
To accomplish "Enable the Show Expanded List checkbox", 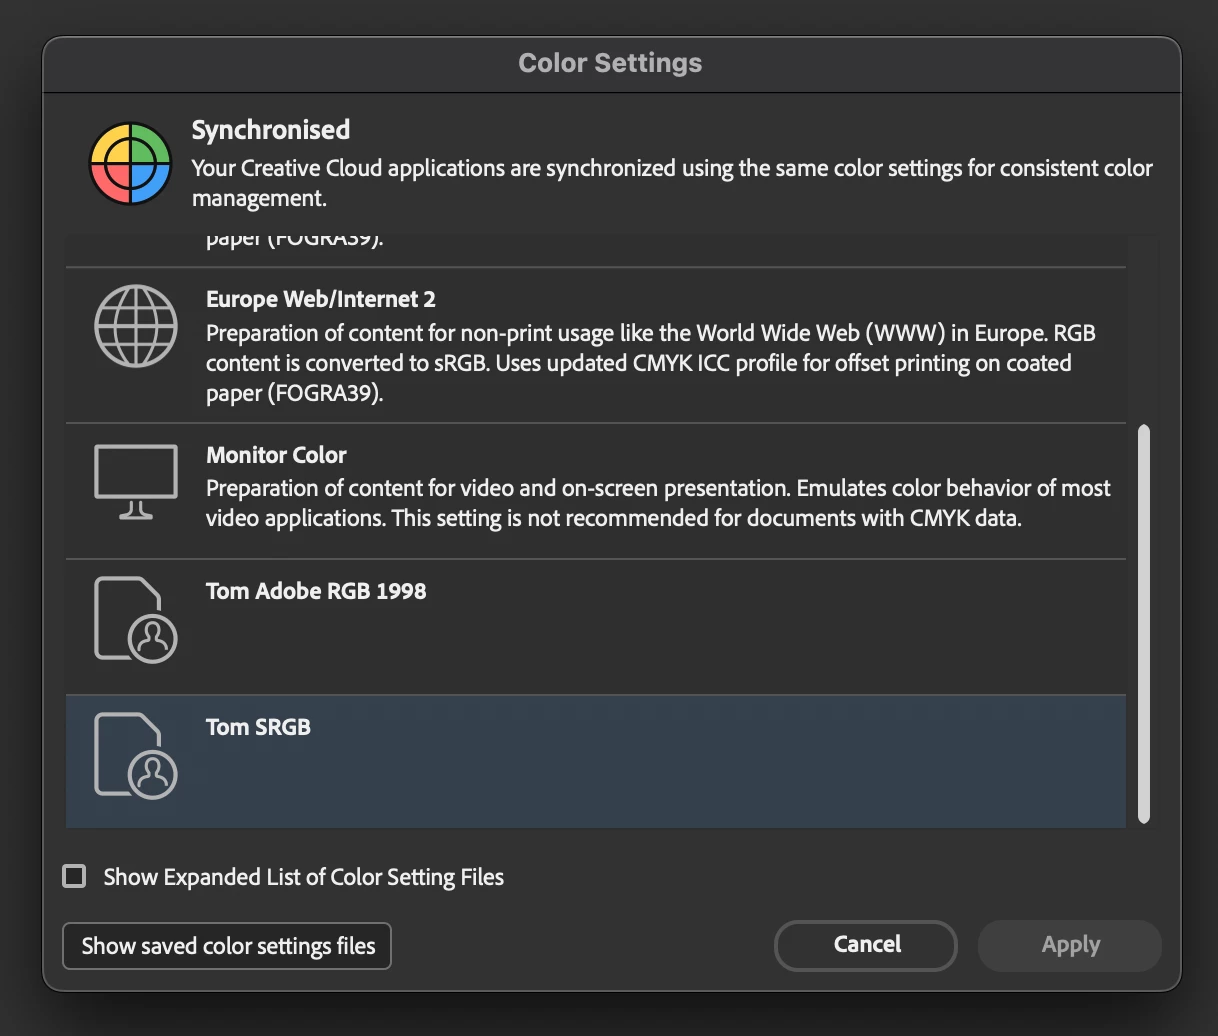I will 74,877.
